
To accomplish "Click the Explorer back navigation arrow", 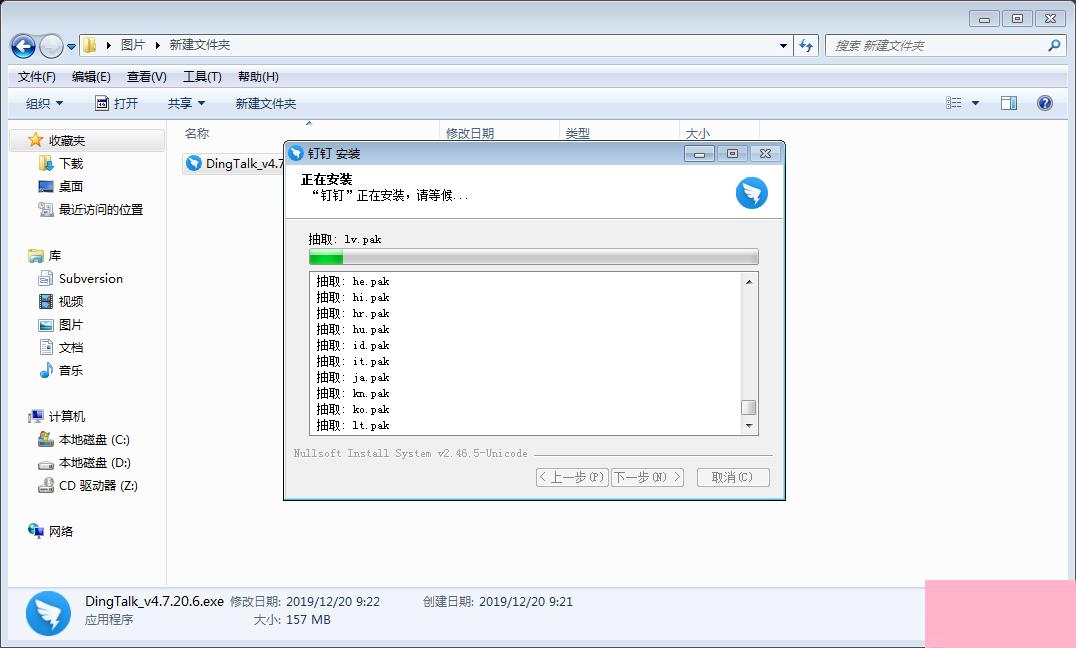I will pyautogui.click(x=23, y=47).
